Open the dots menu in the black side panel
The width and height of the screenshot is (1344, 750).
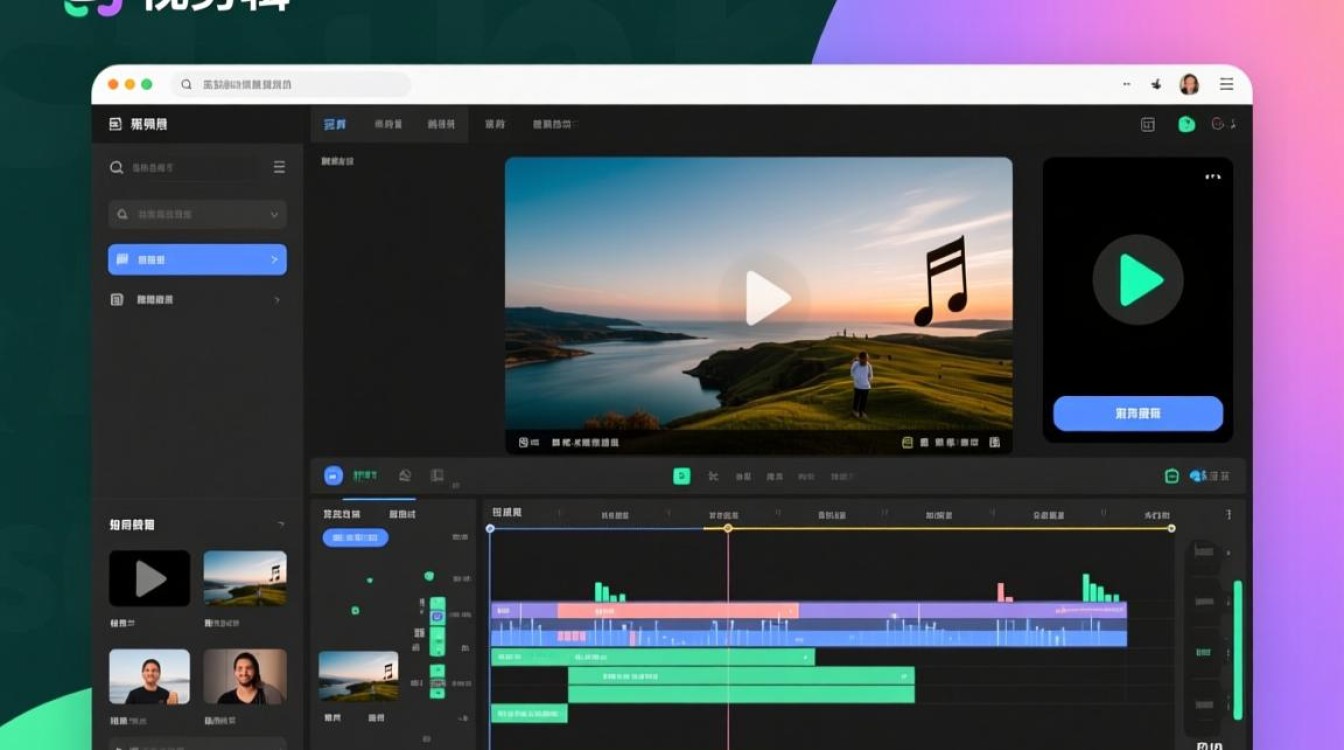[x=1212, y=177]
